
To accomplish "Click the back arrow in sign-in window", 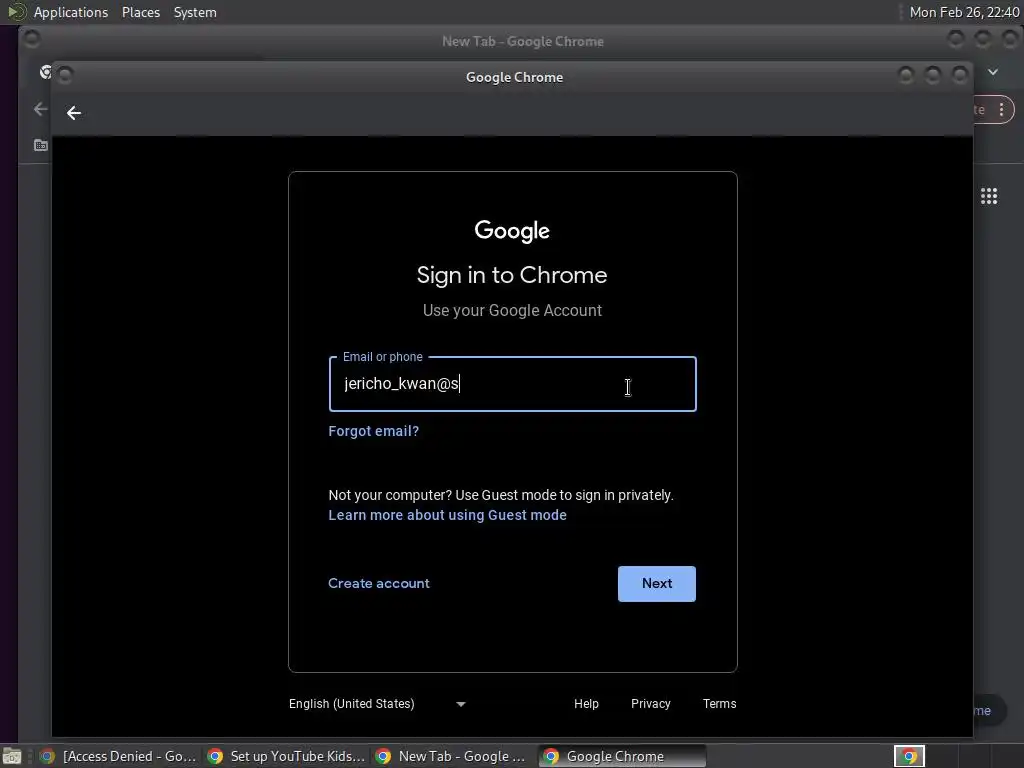I will pyautogui.click(x=74, y=113).
